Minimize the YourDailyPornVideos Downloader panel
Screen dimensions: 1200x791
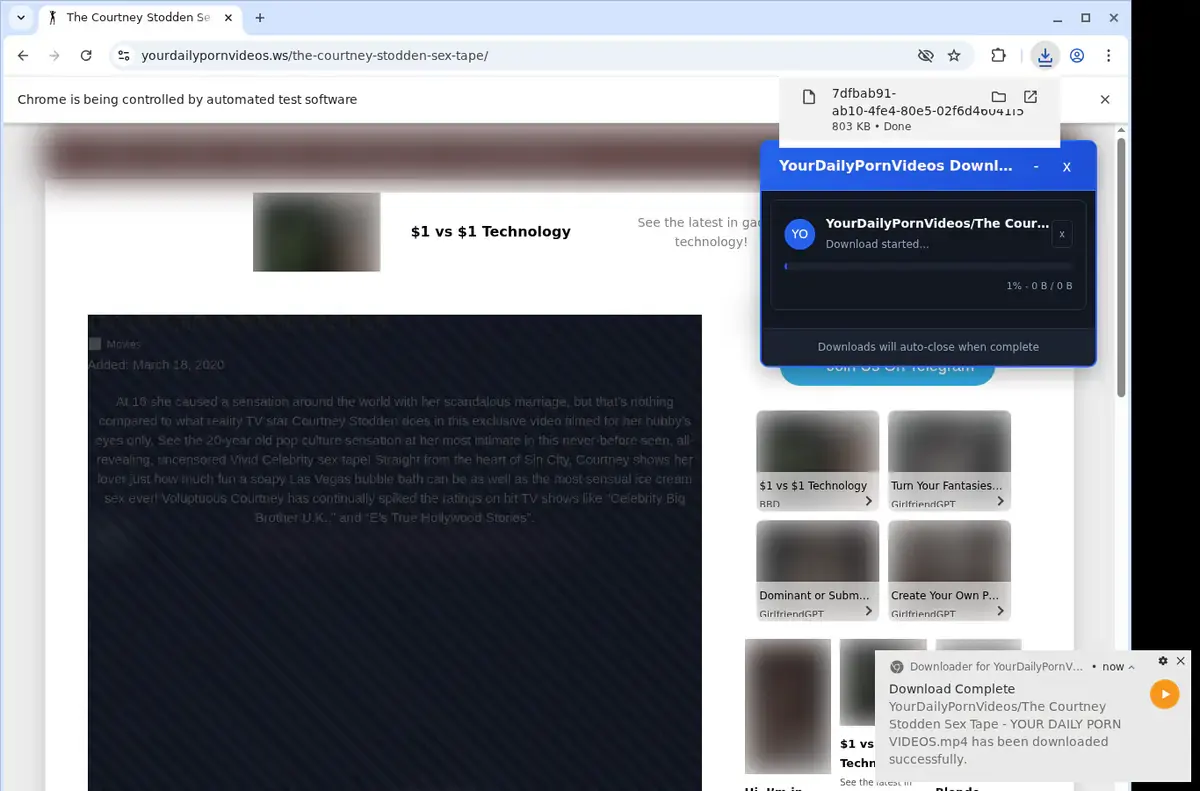coord(1036,166)
